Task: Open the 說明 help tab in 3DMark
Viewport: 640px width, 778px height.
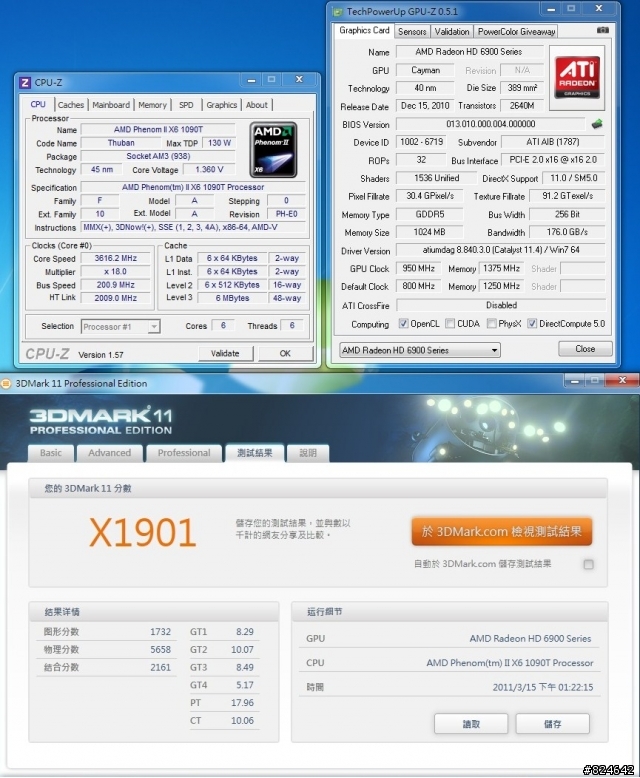Action: pyautogui.click(x=308, y=453)
